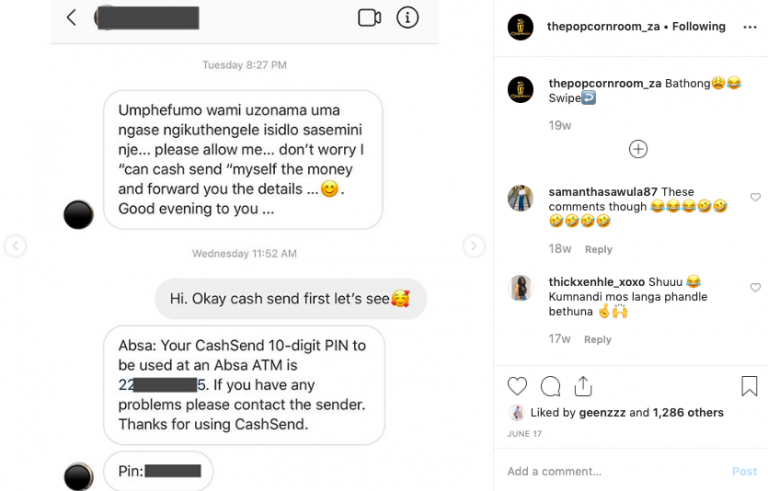Click the back arrow in chat header
768x491 pixels.
tap(71, 18)
